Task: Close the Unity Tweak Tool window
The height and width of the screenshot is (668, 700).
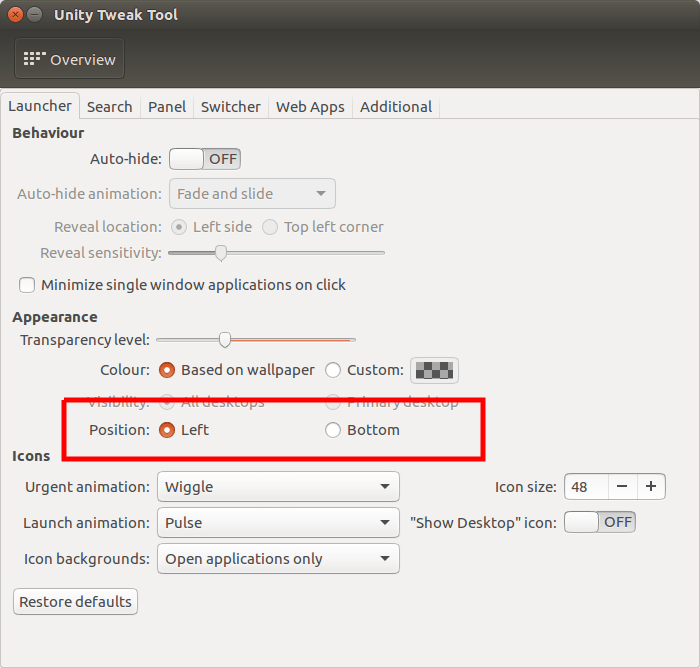Action: [x=15, y=15]
